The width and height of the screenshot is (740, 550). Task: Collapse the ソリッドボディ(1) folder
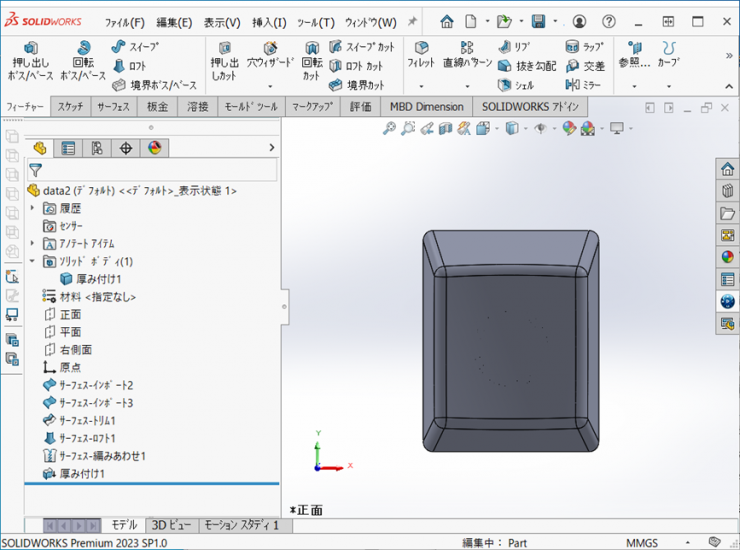click(x=33, y=261)
